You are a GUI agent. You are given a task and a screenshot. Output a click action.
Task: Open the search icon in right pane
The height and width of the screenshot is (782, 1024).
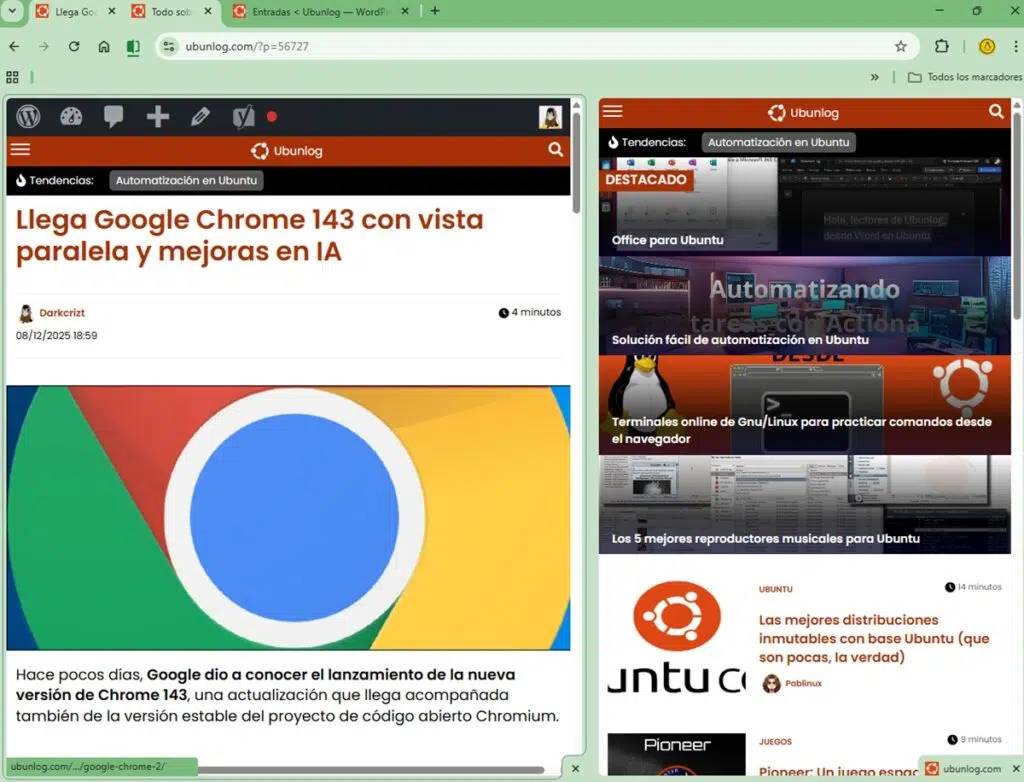pyautogui.click(x=996, y=112)
